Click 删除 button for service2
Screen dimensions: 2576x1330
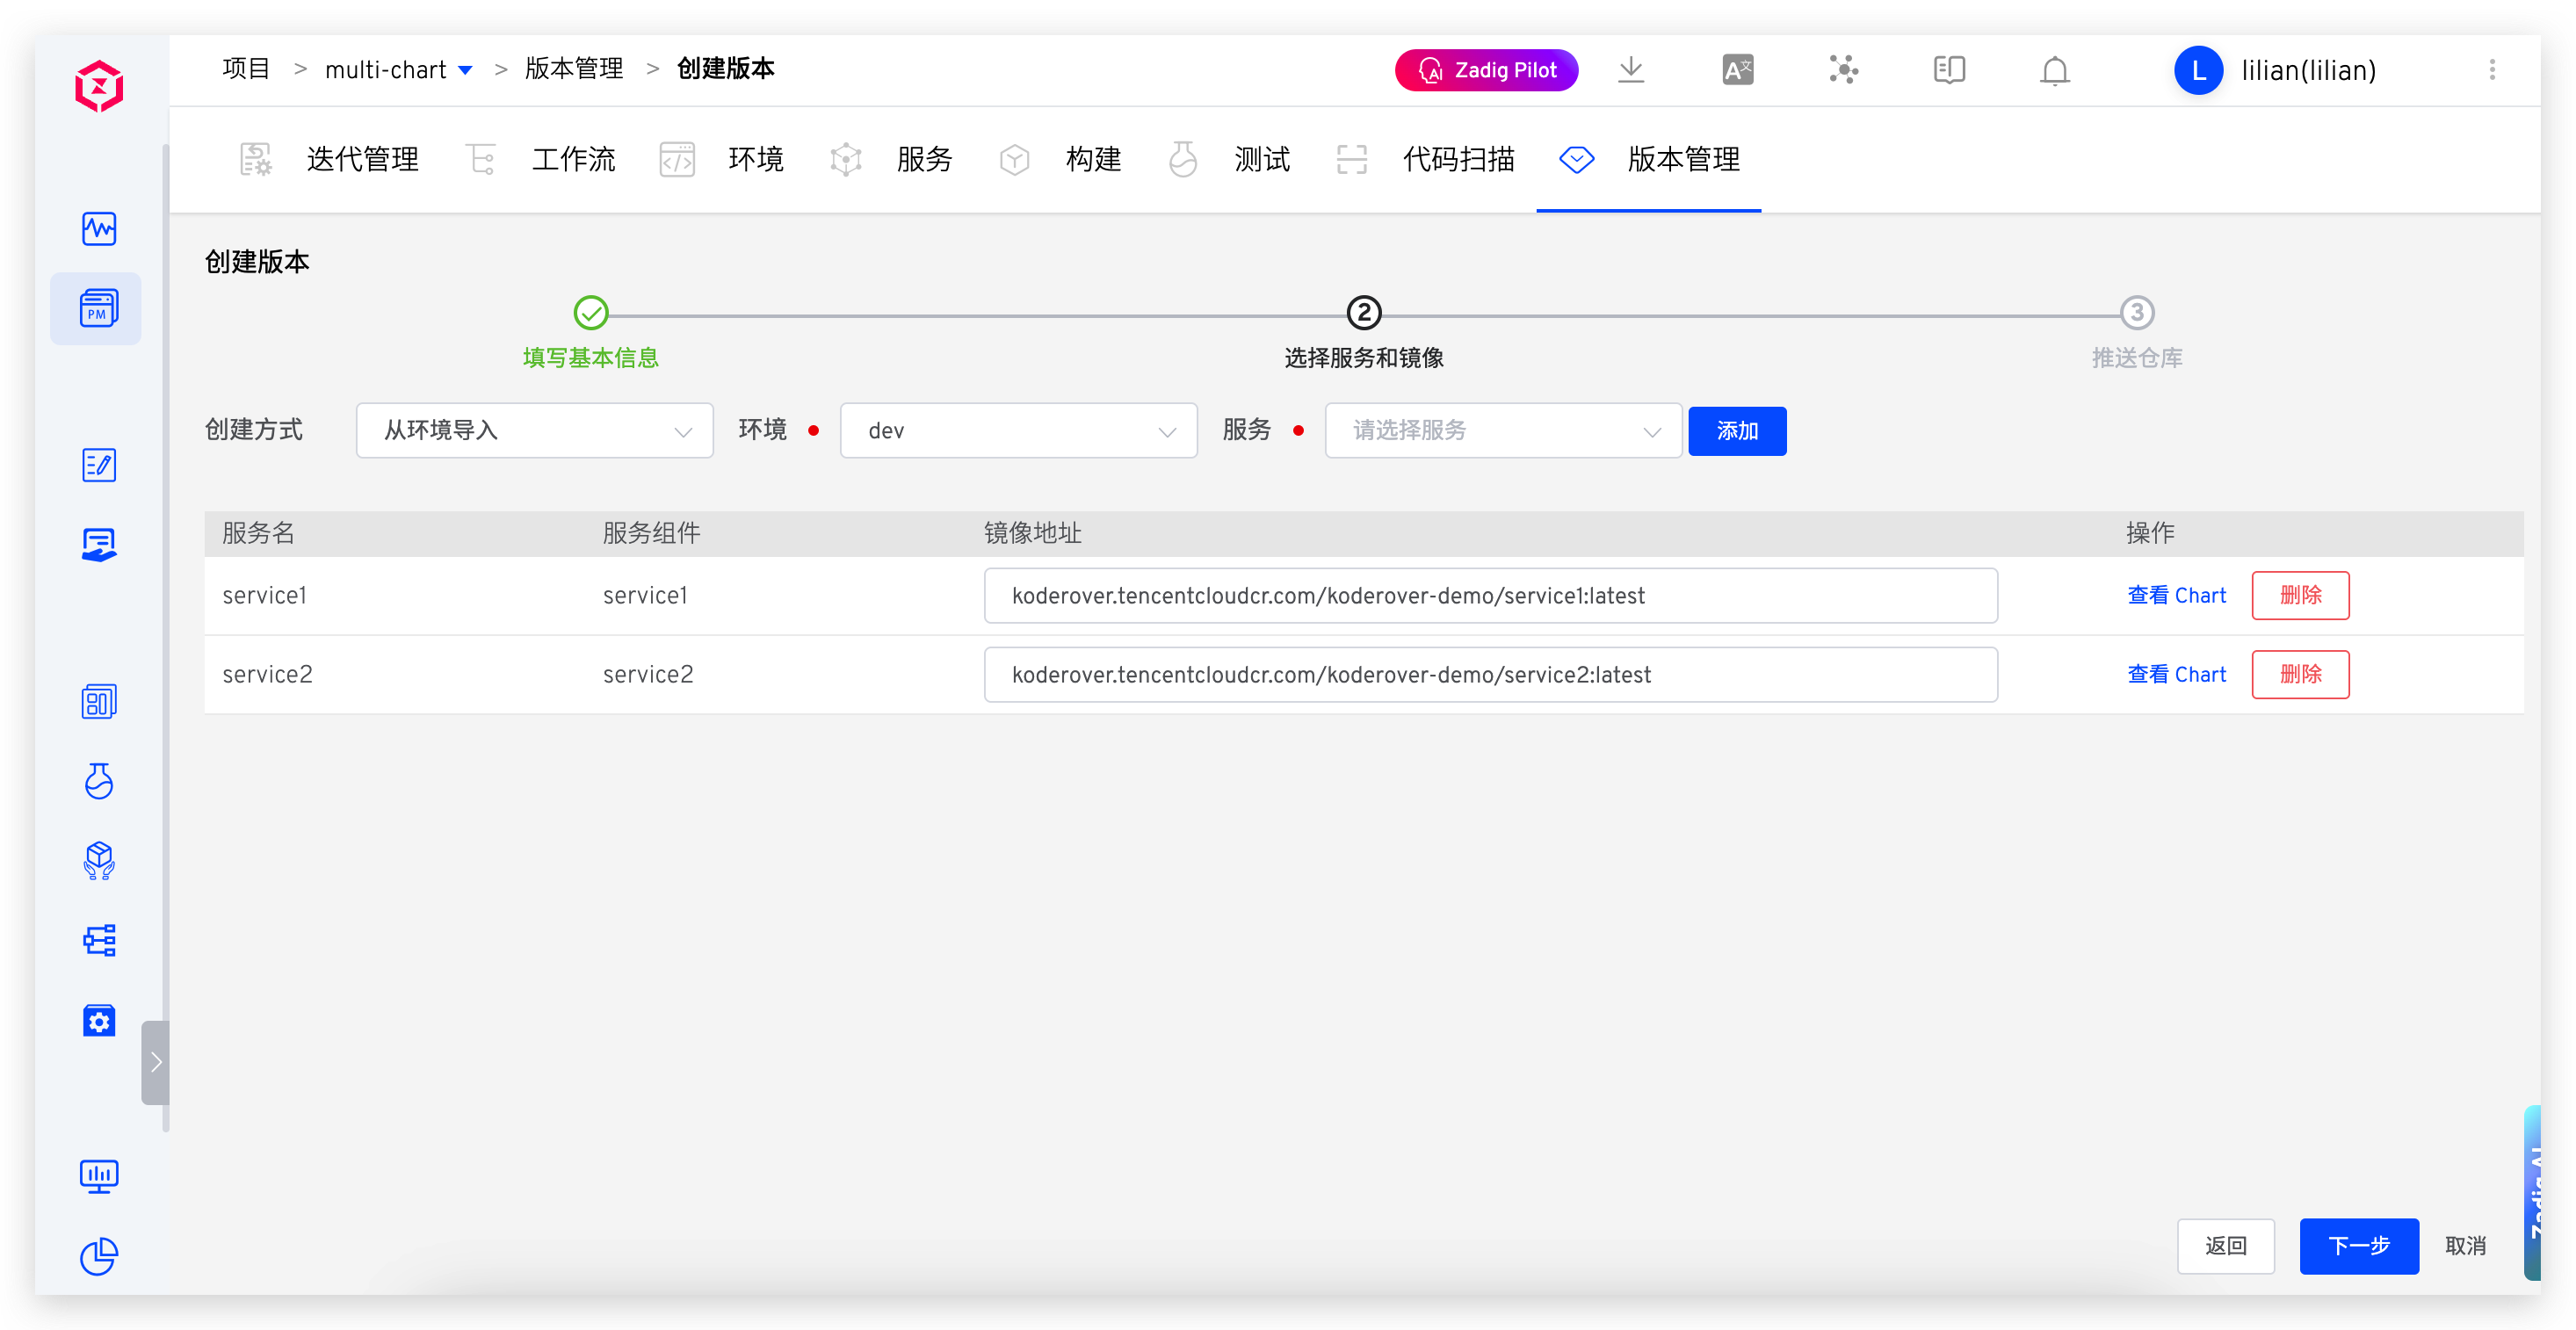[2299, 675]
